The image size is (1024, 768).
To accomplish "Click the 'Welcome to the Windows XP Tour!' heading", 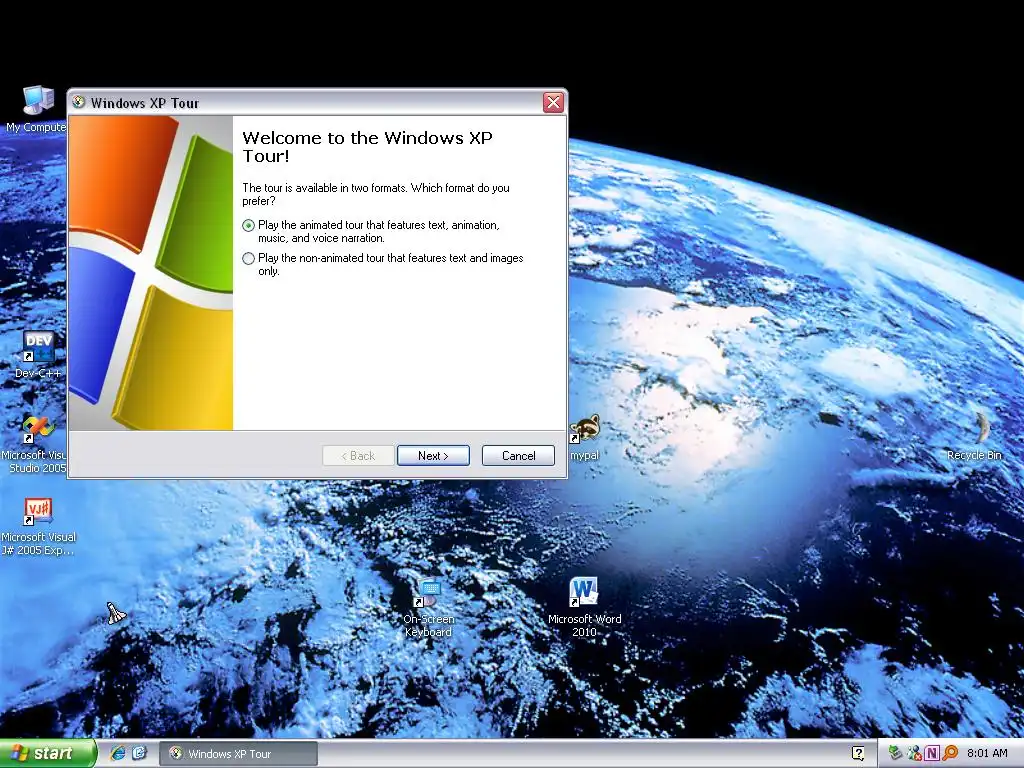I will coord(367,147).
